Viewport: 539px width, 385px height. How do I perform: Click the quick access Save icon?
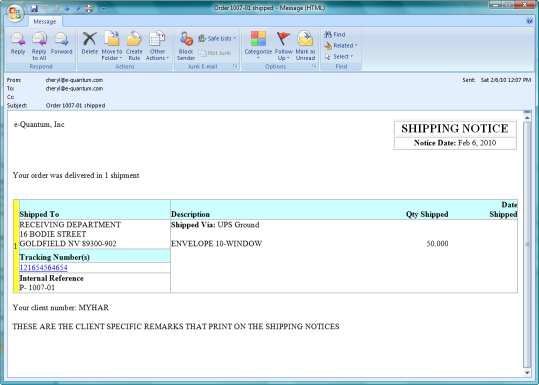[x=35, y=8]
